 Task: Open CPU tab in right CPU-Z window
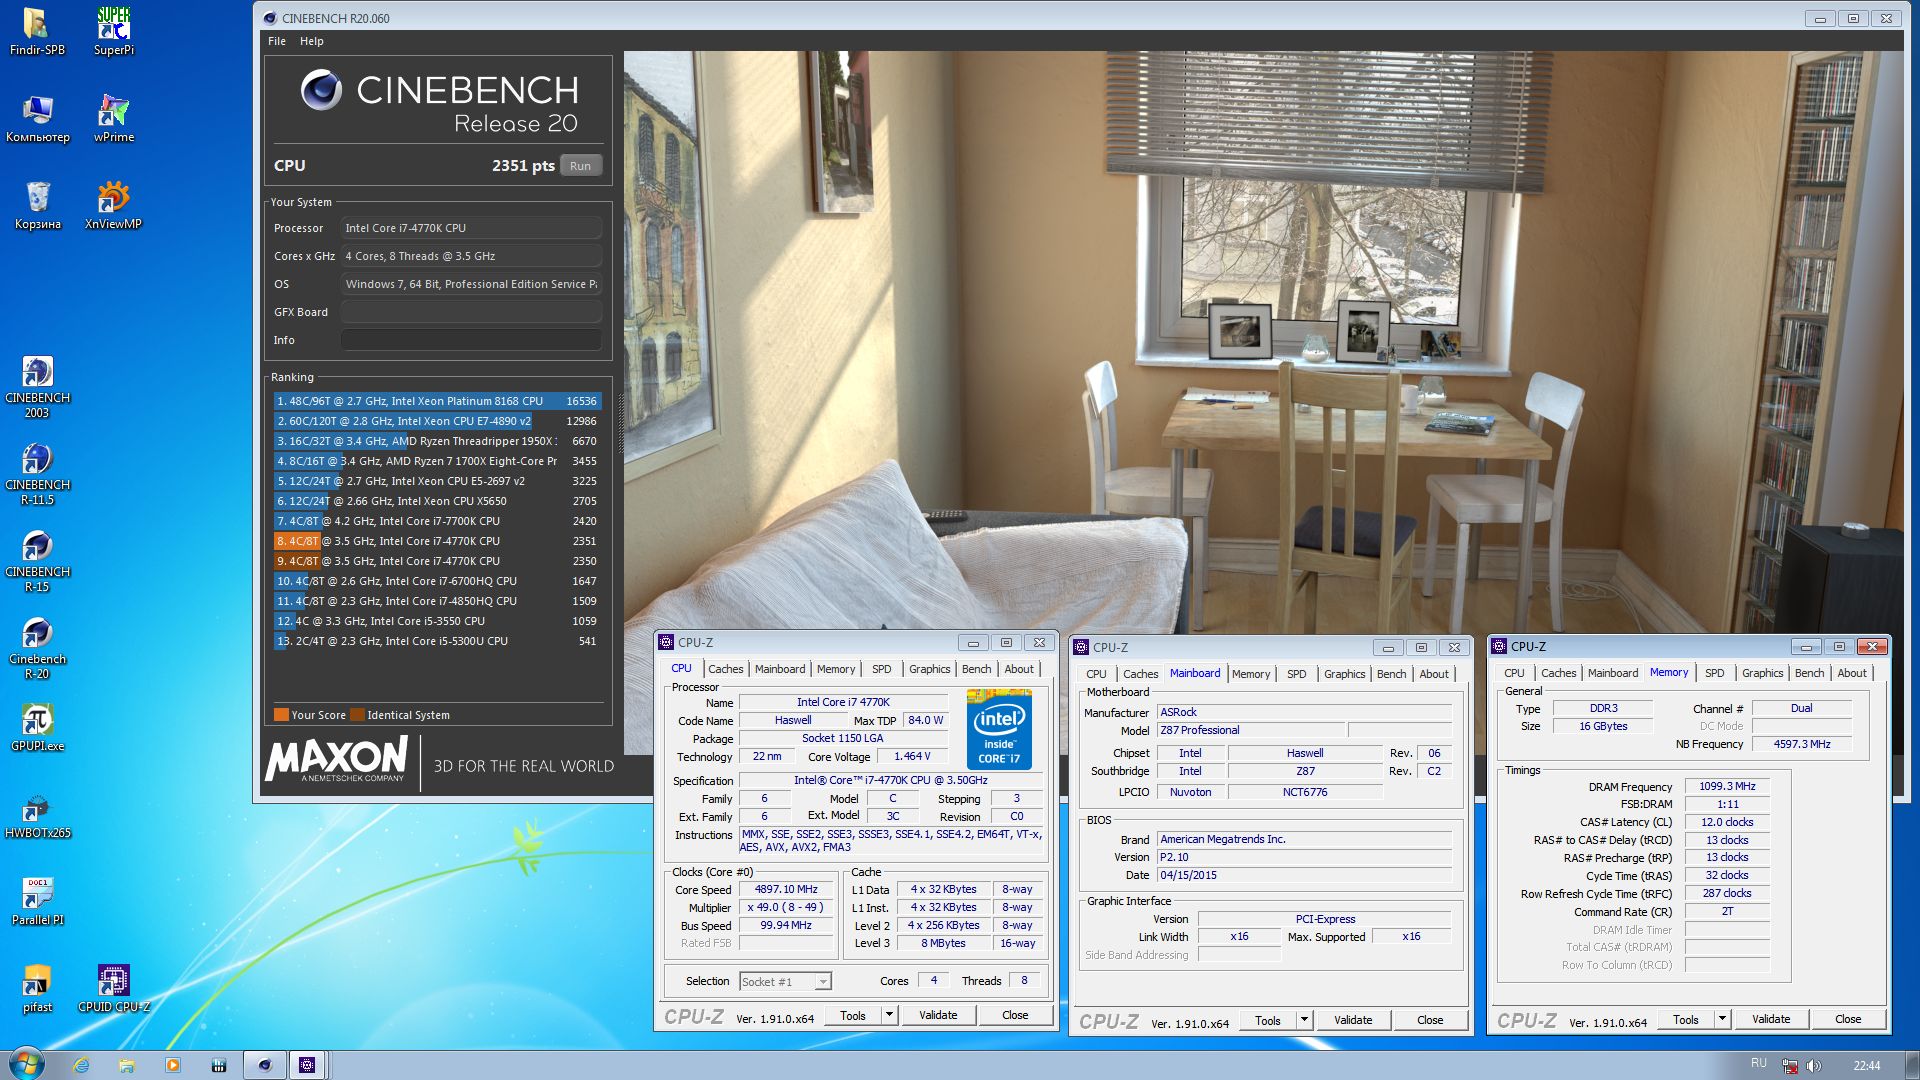(x=1514, y=673)
